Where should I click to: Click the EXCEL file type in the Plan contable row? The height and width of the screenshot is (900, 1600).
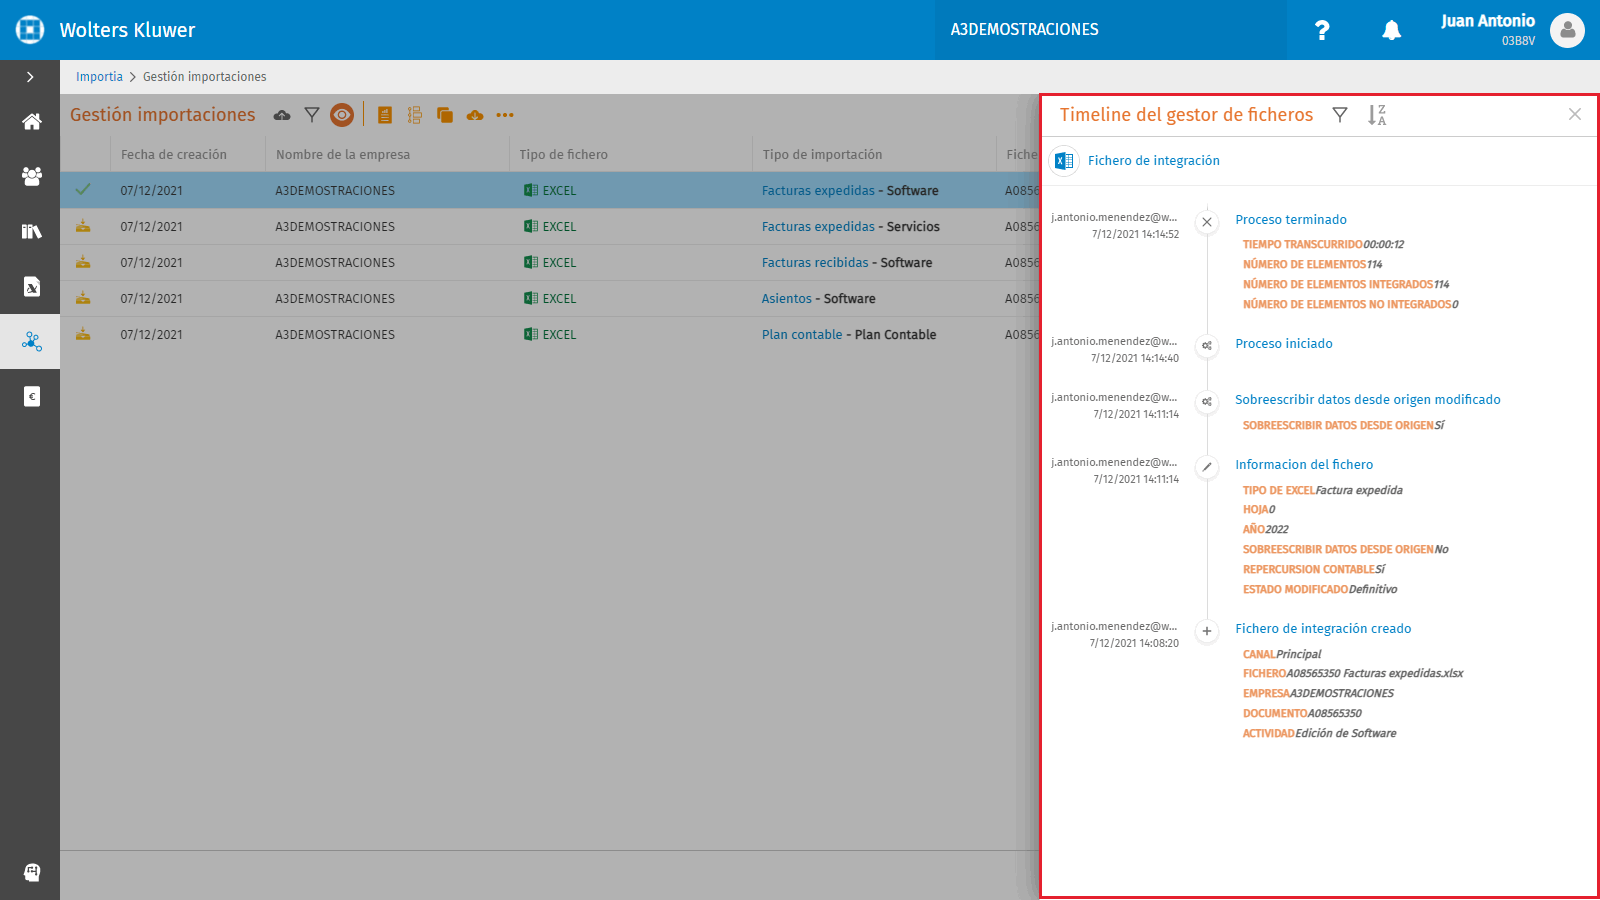click(550, 335)
